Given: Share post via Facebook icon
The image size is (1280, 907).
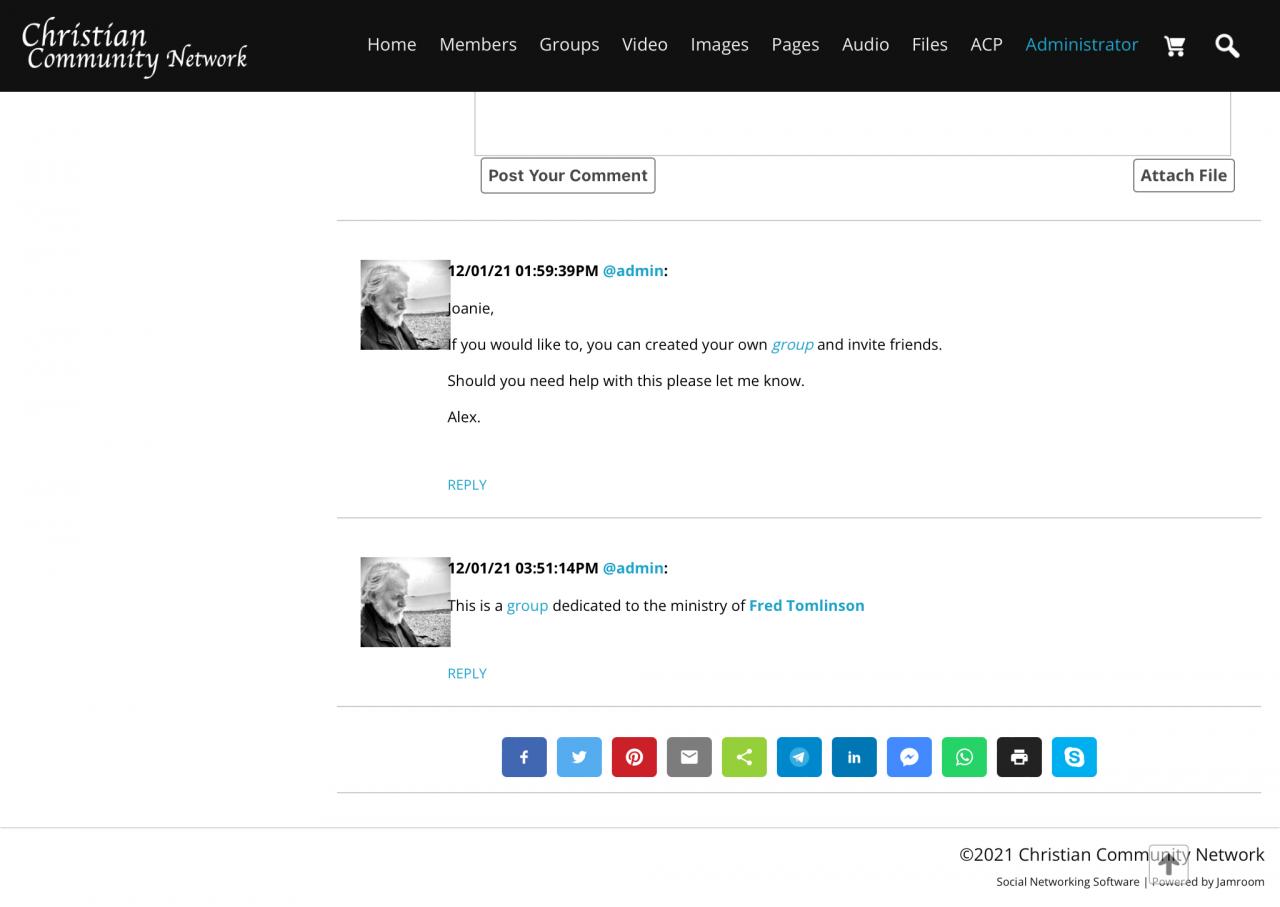Looking at the screenshot, I should click(x=524, y=757).
